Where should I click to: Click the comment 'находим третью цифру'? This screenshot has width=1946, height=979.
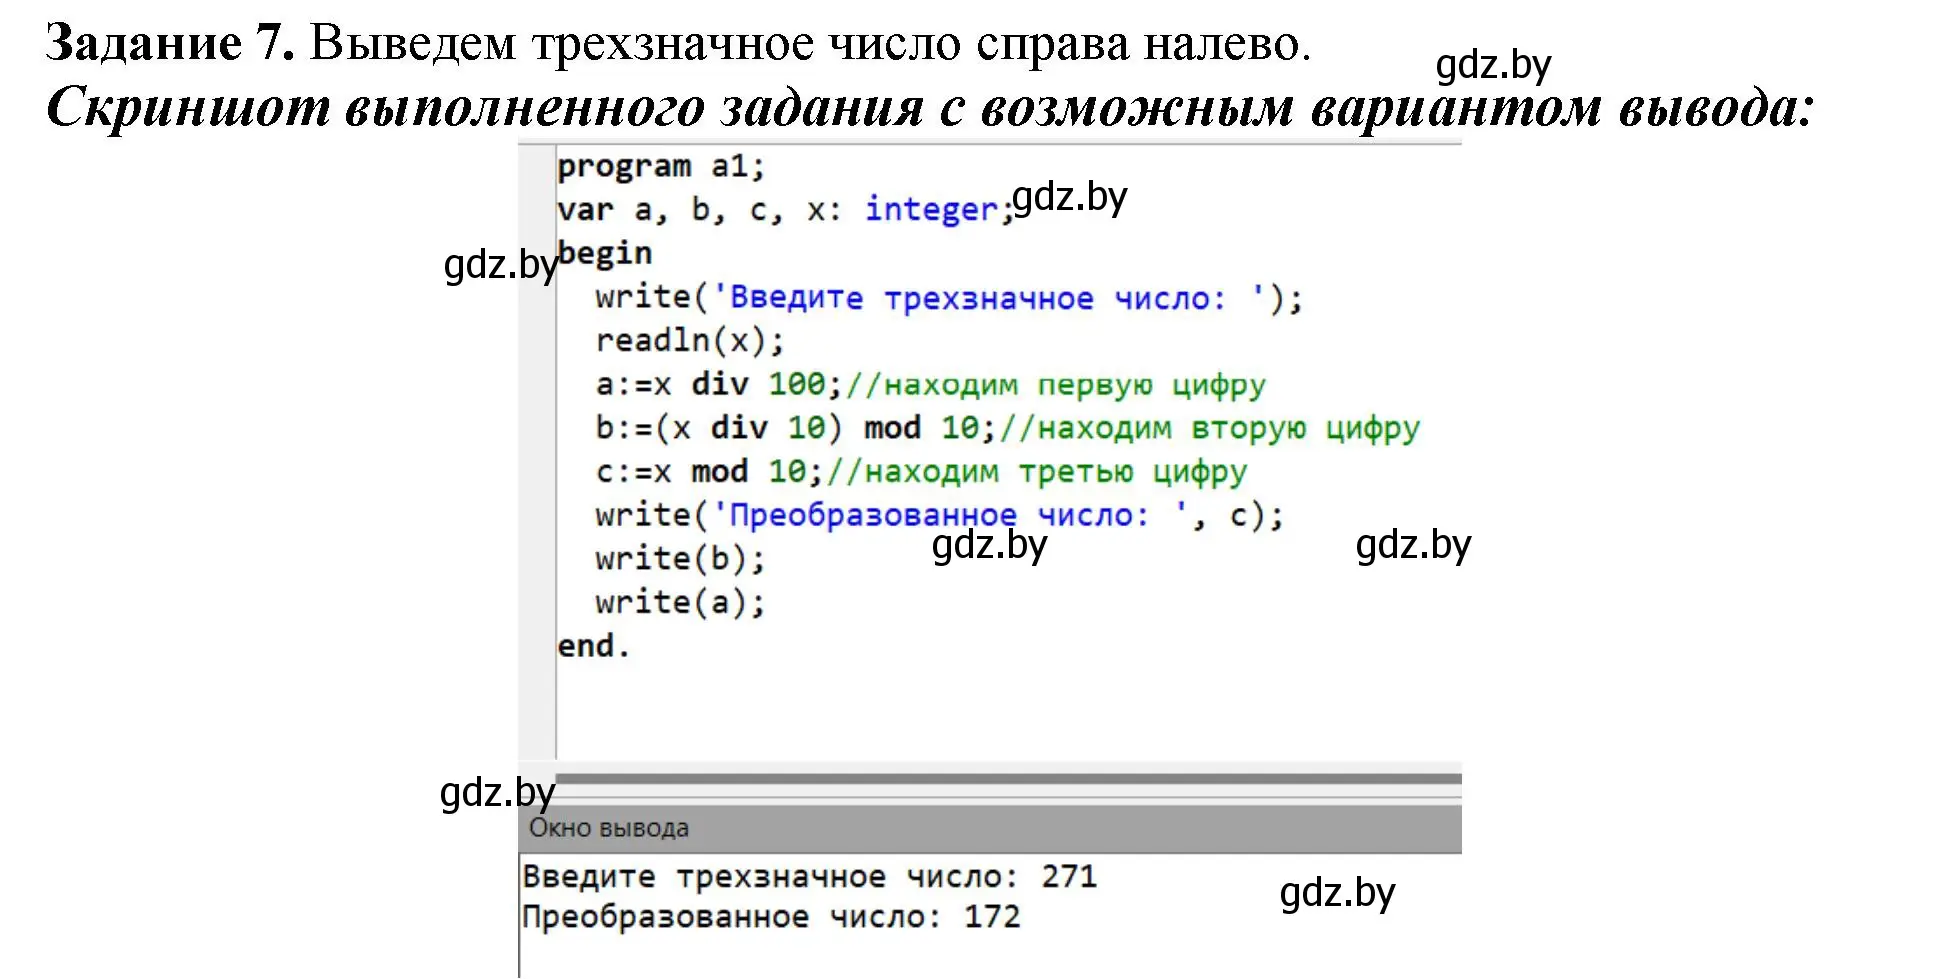[1037, 472]
